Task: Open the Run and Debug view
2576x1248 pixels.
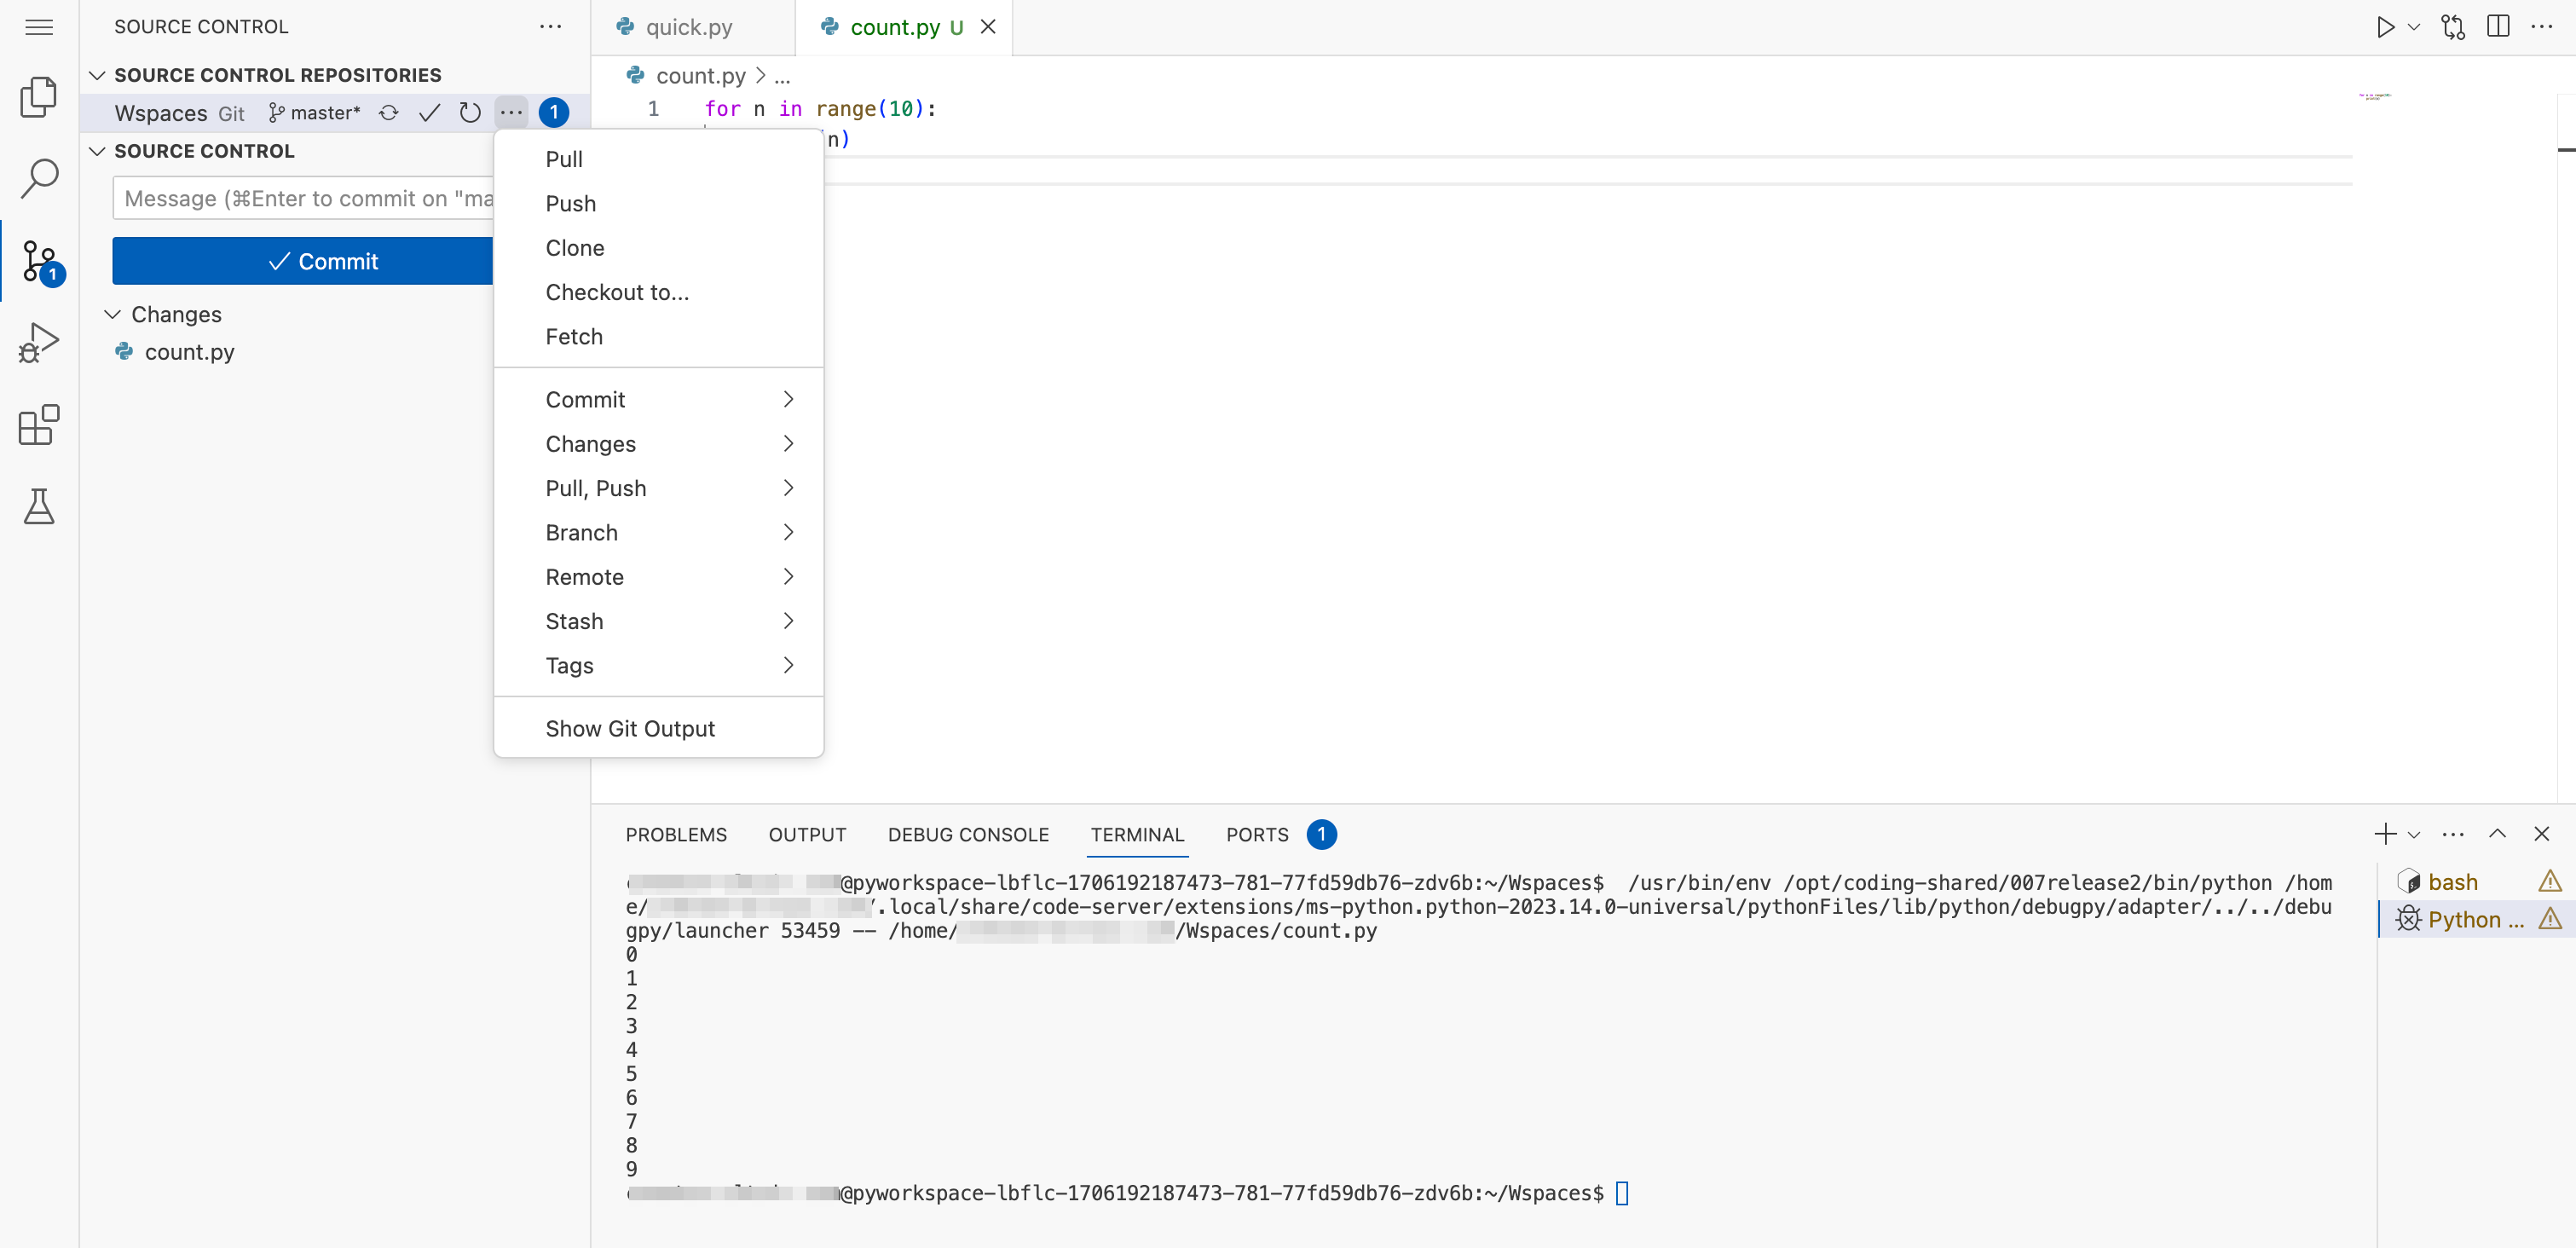Action: pos(39,343)
